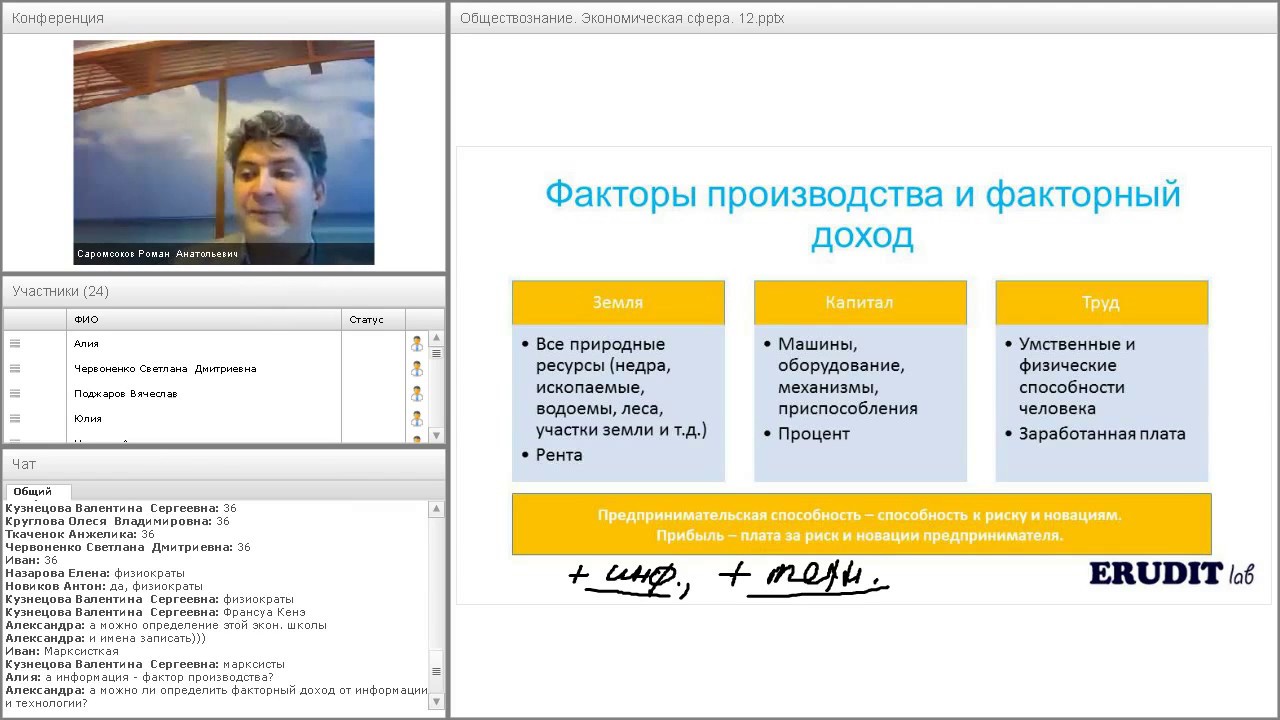Sort participants by ФИО column header
The image size is (1280, 720).
coord(205,319)
